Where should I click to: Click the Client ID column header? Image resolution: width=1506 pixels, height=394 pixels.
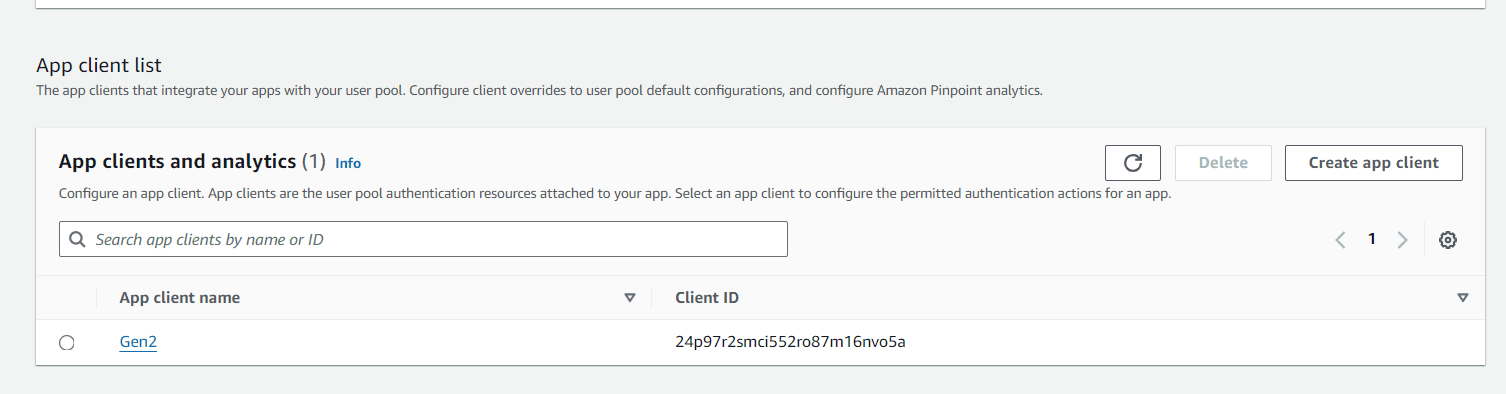click(x=707, y=298)
